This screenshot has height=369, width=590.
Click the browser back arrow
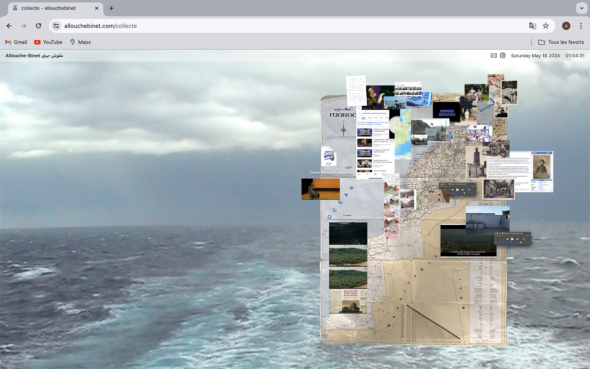(9, 26)
